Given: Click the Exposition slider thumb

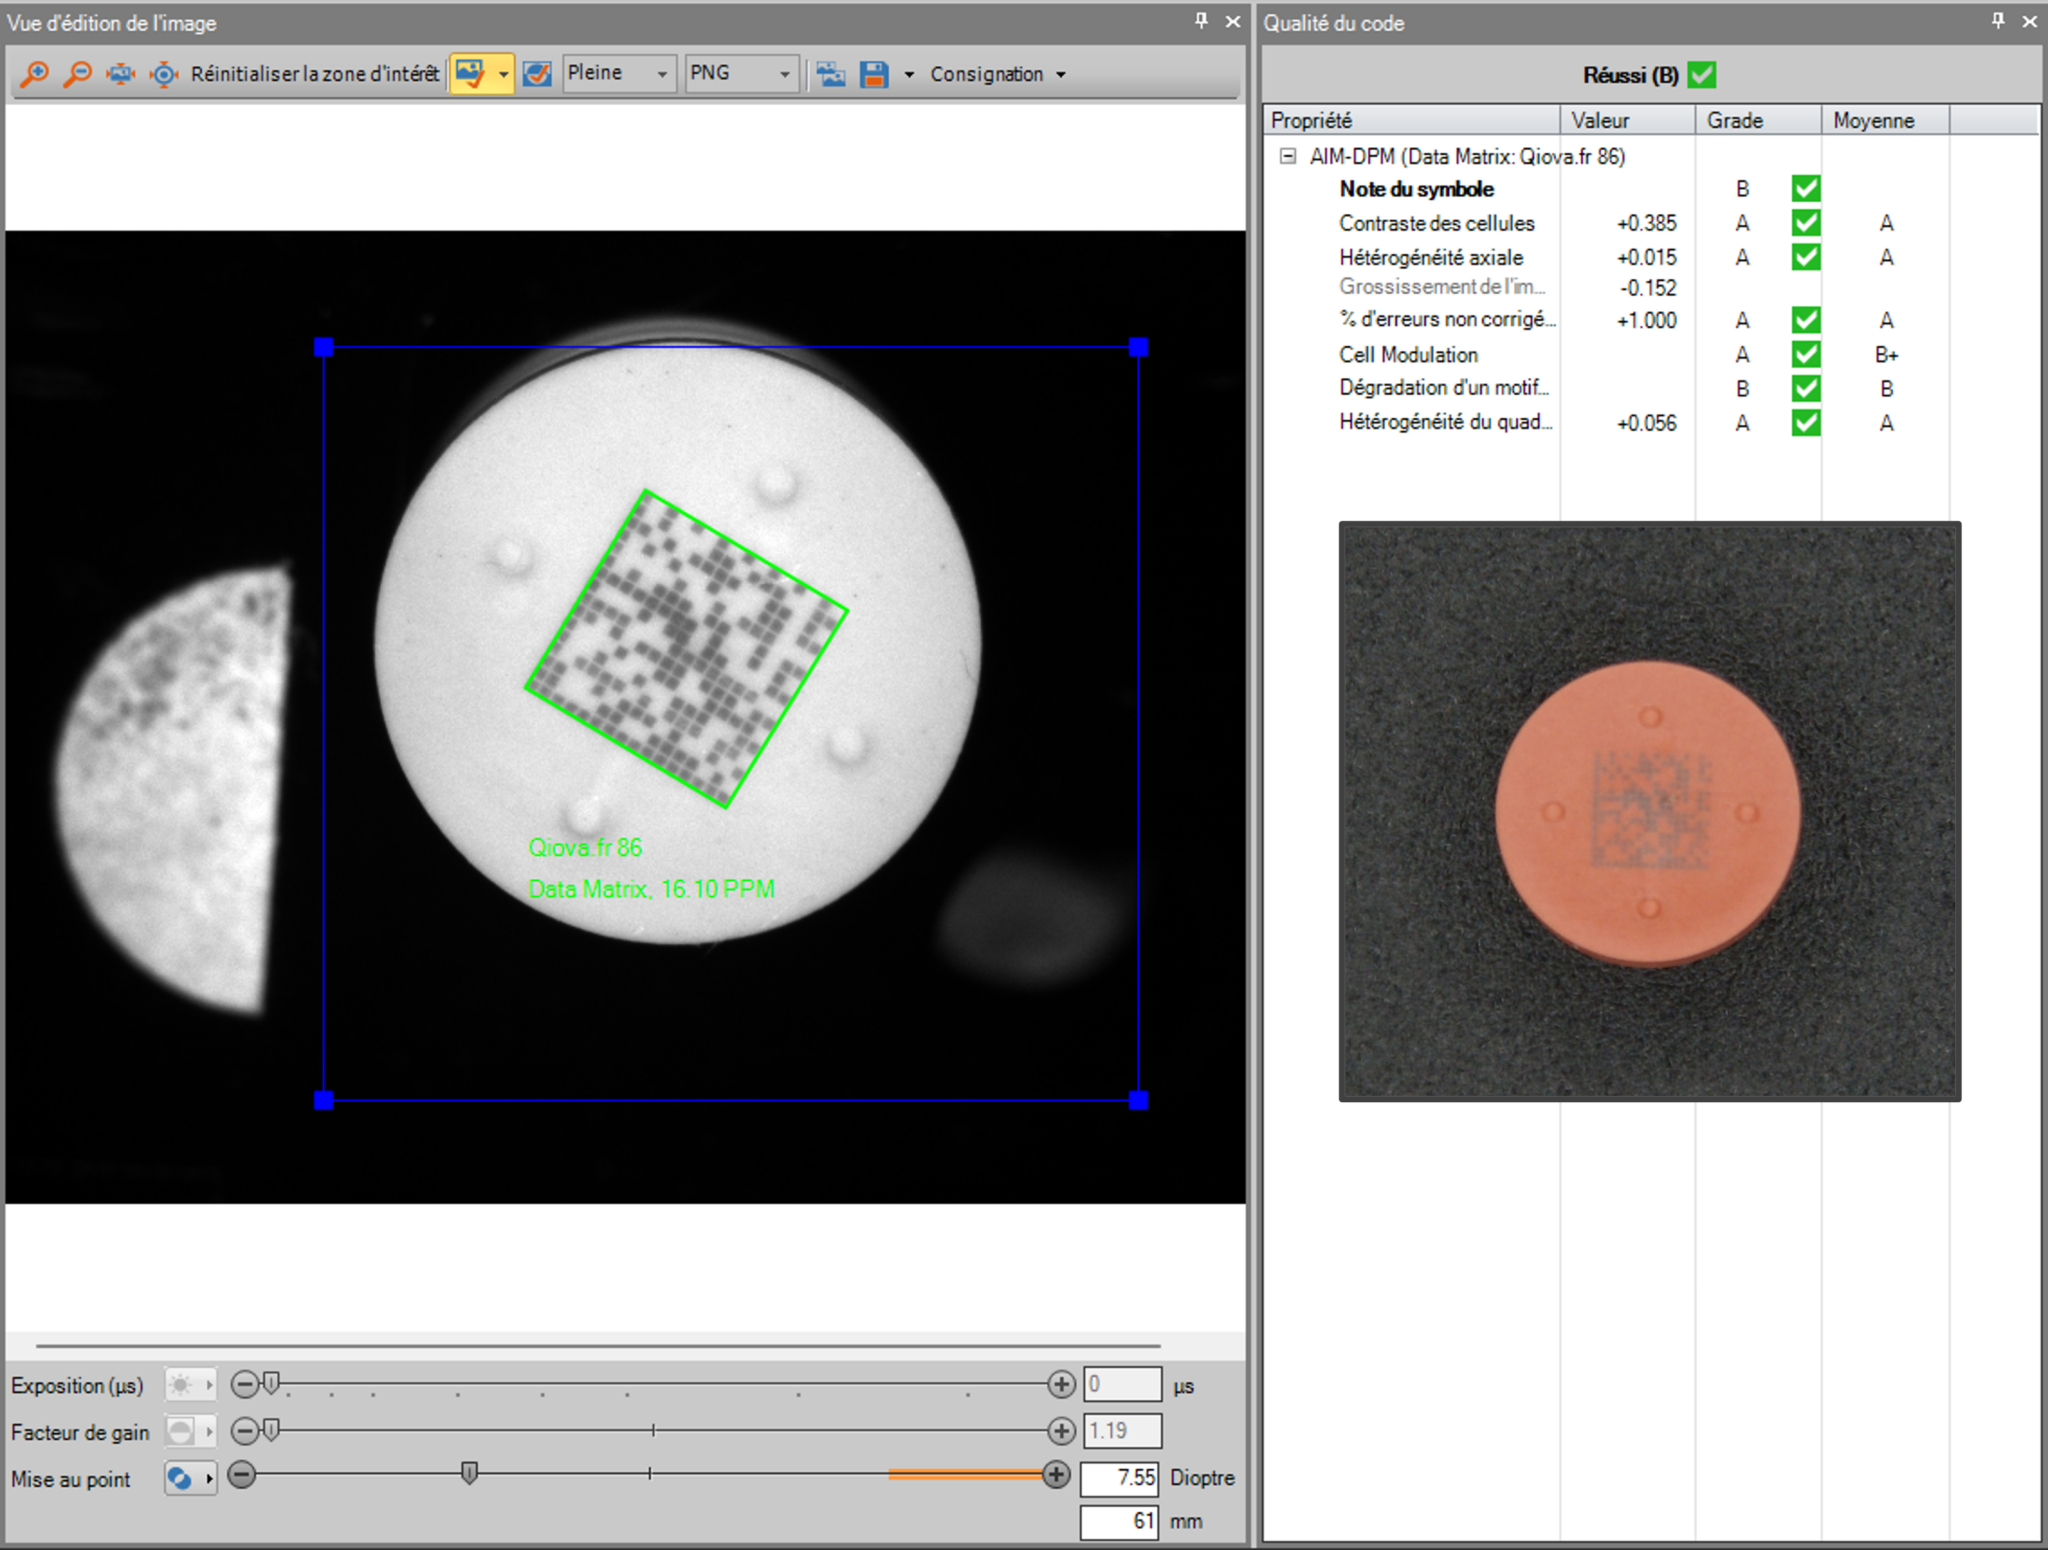Looking at the screenshot, I should [x=270, y=1383].
